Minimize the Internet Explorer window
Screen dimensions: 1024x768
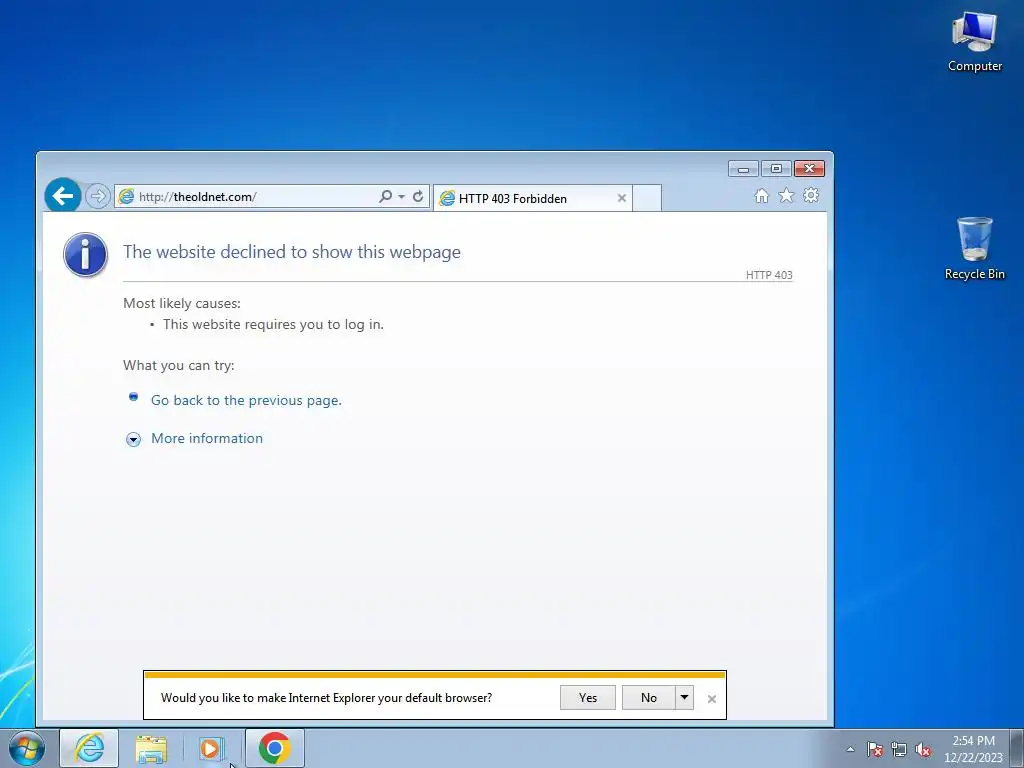click(743, 168)
